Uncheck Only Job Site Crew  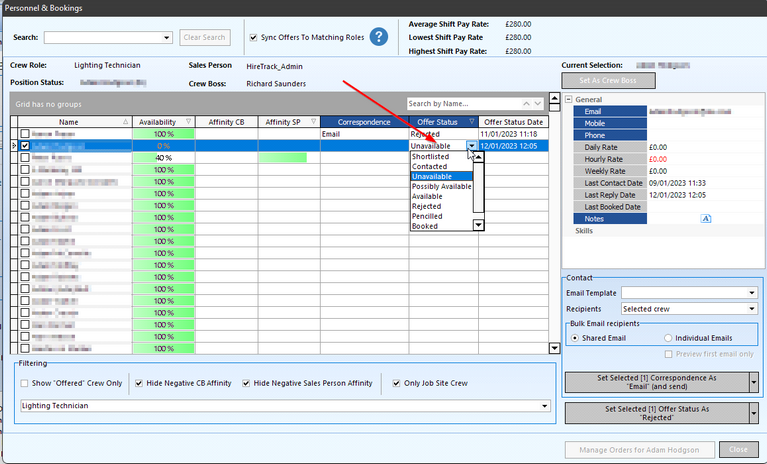coord(396,382)
